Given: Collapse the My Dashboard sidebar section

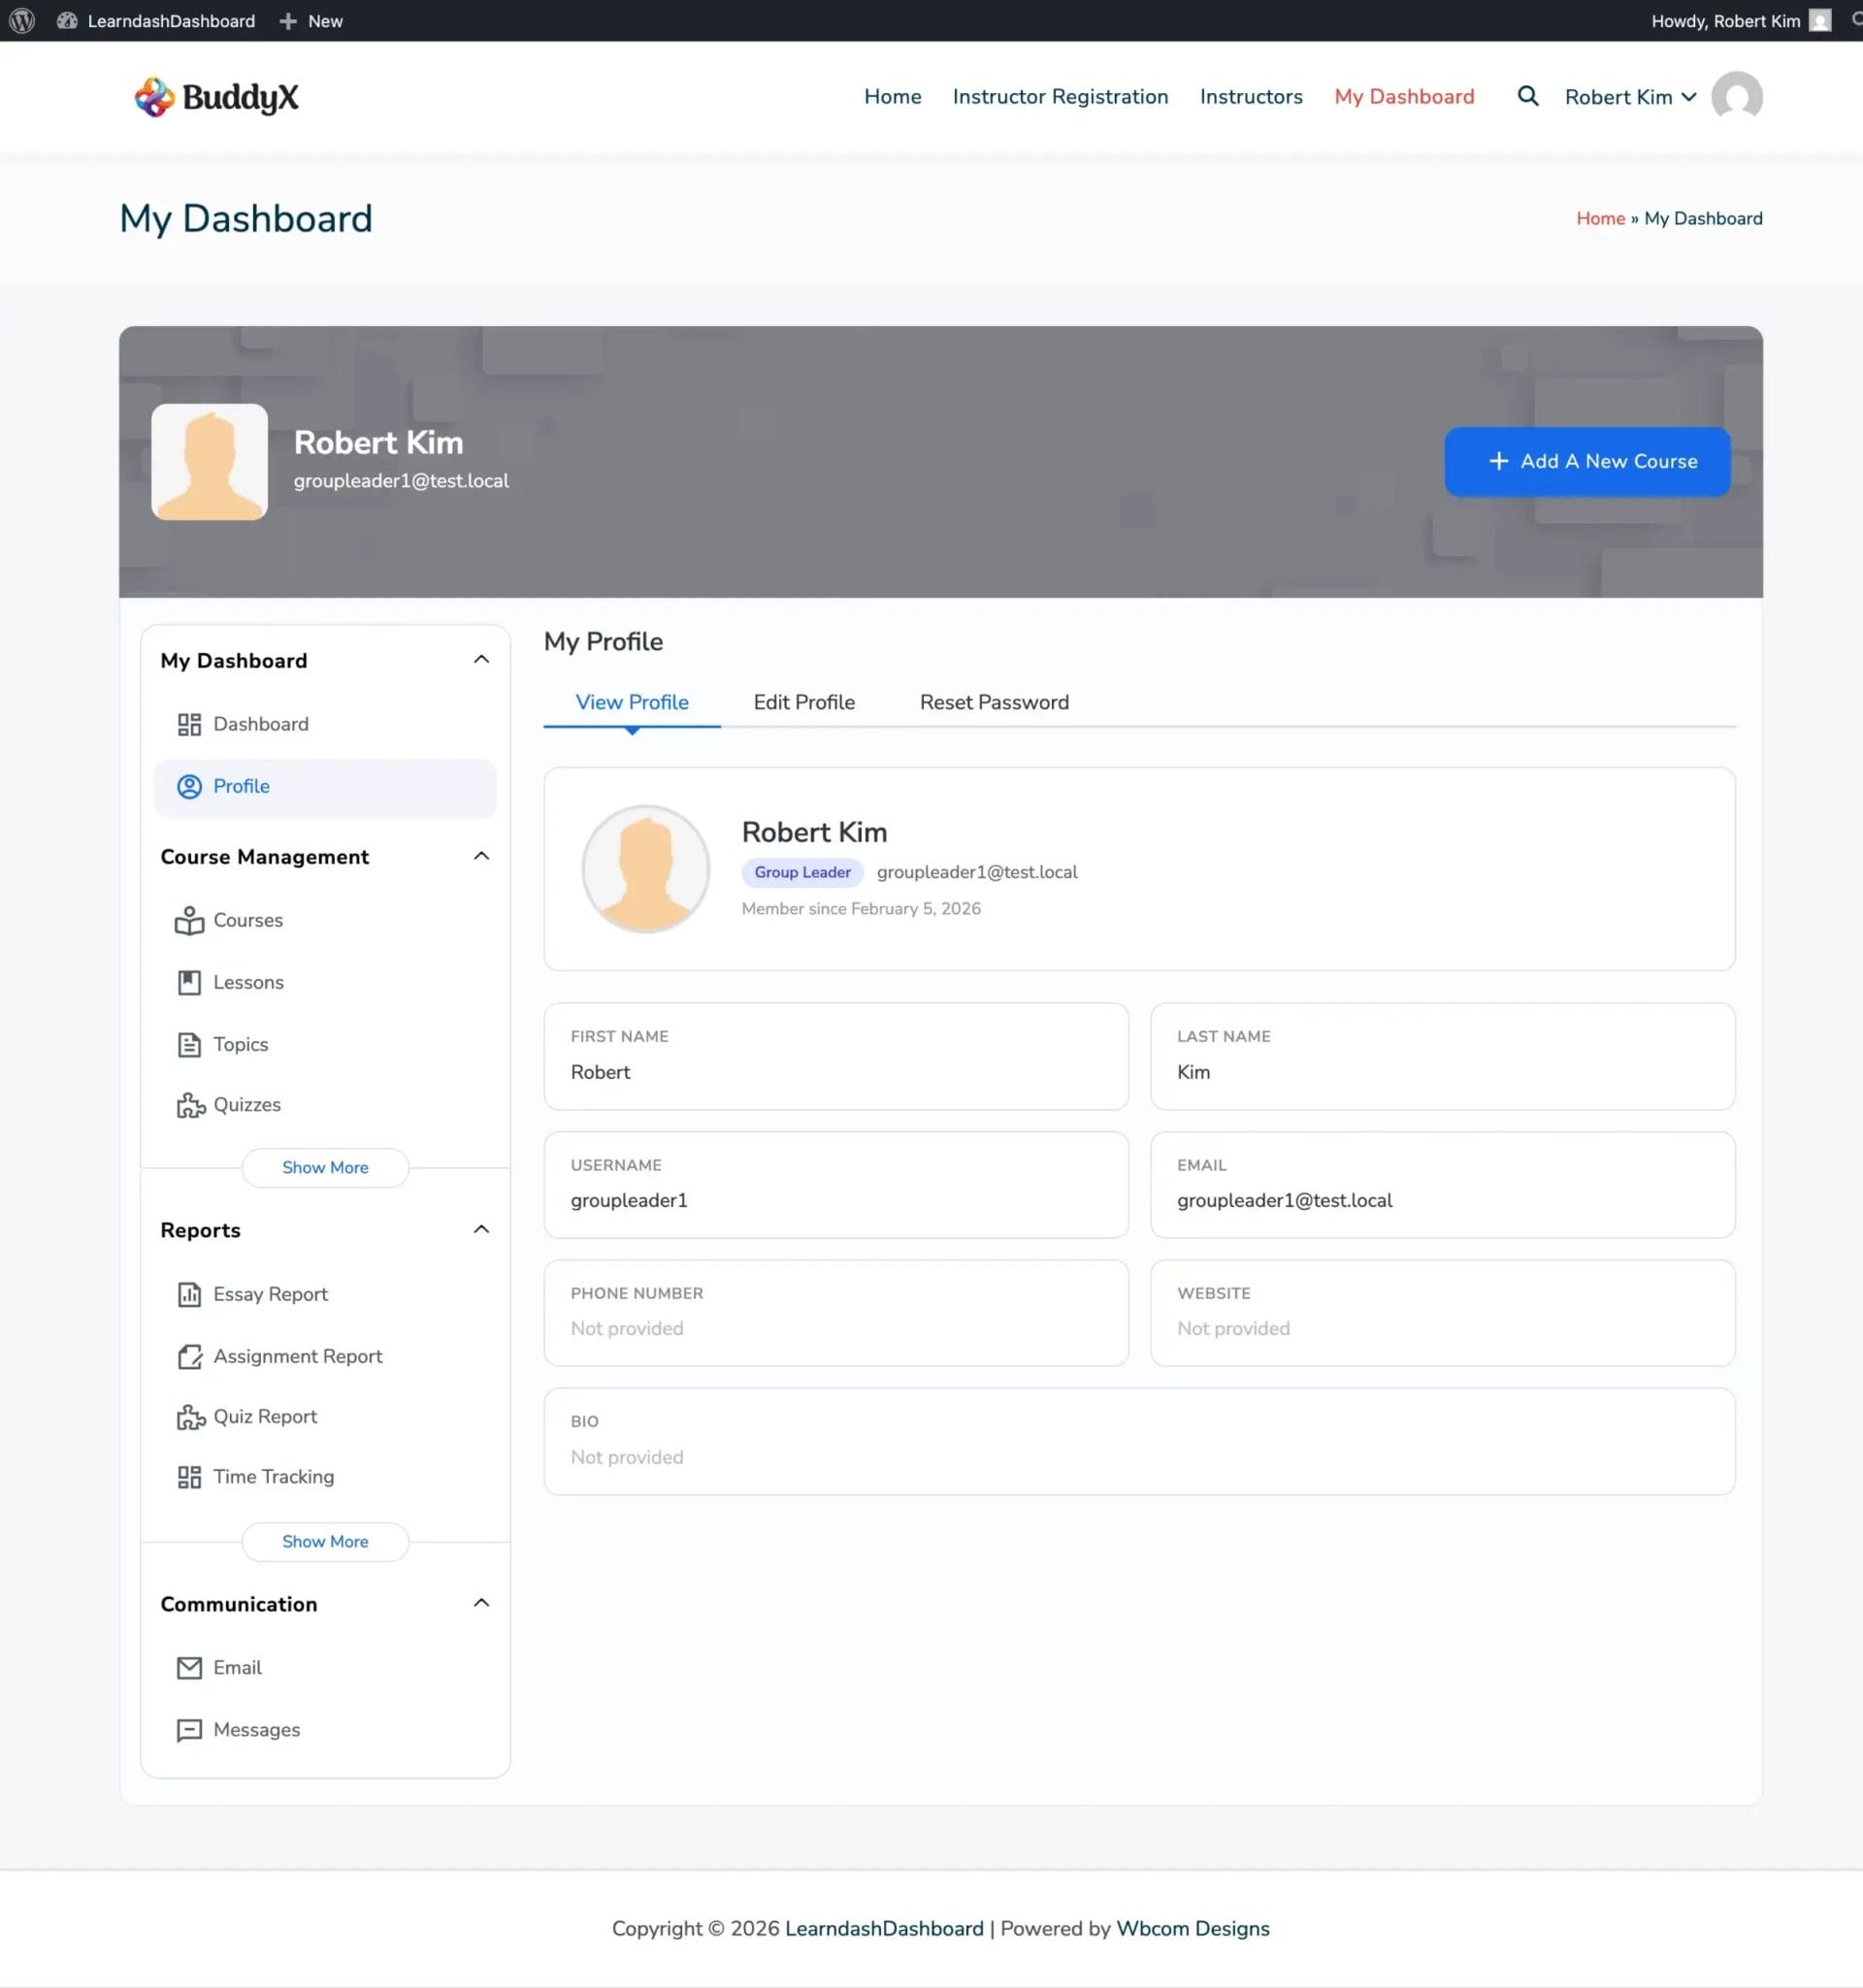Looking at the screenshot, I should tap(481, 659).
